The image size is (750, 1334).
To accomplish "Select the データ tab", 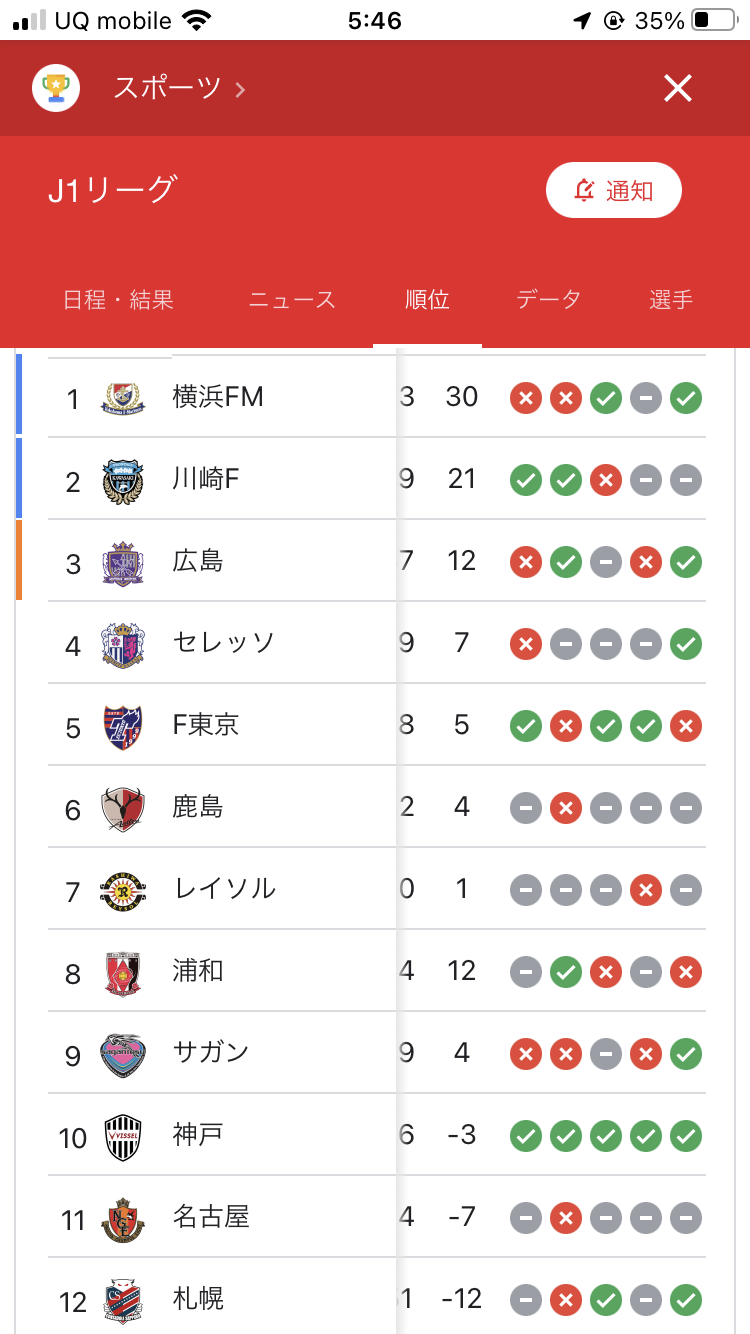I will coord(548,299).
